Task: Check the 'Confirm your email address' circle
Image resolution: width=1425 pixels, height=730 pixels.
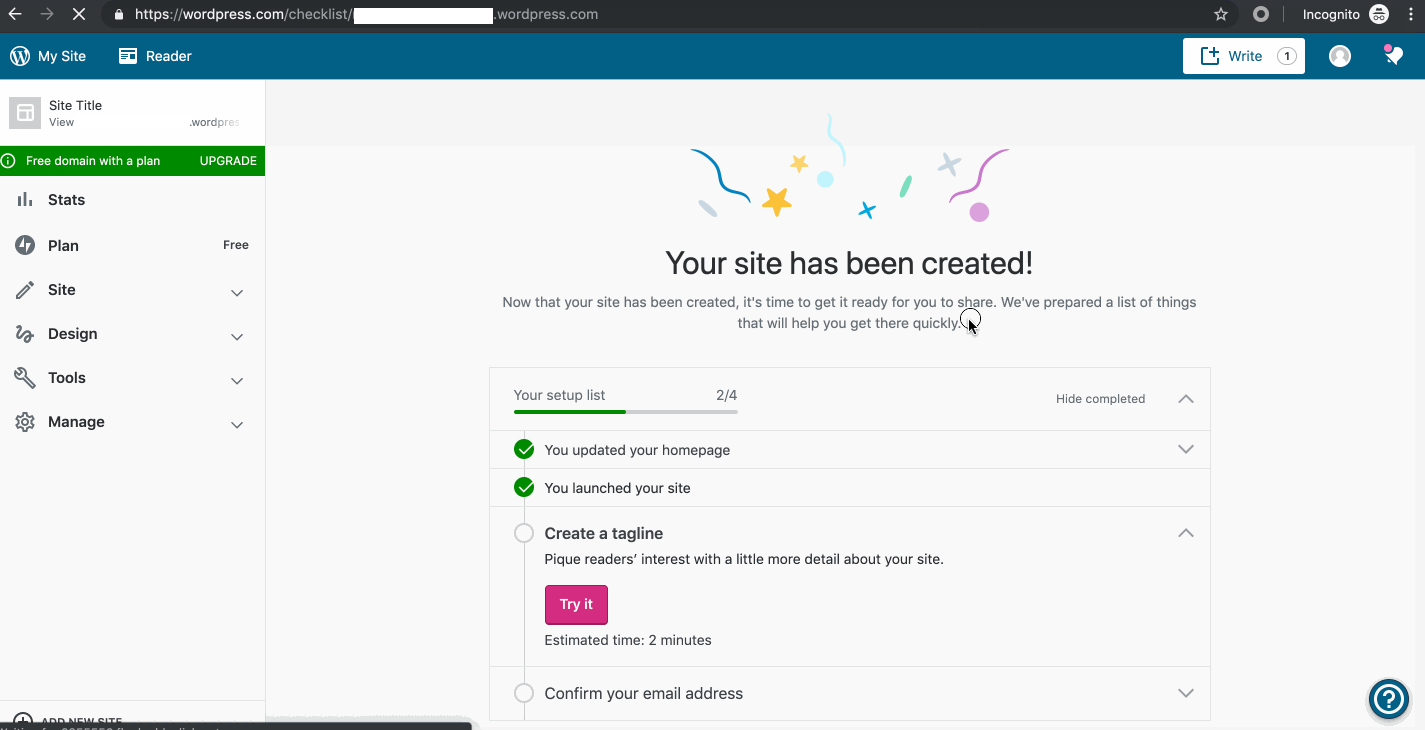Action: coord(524,693)
